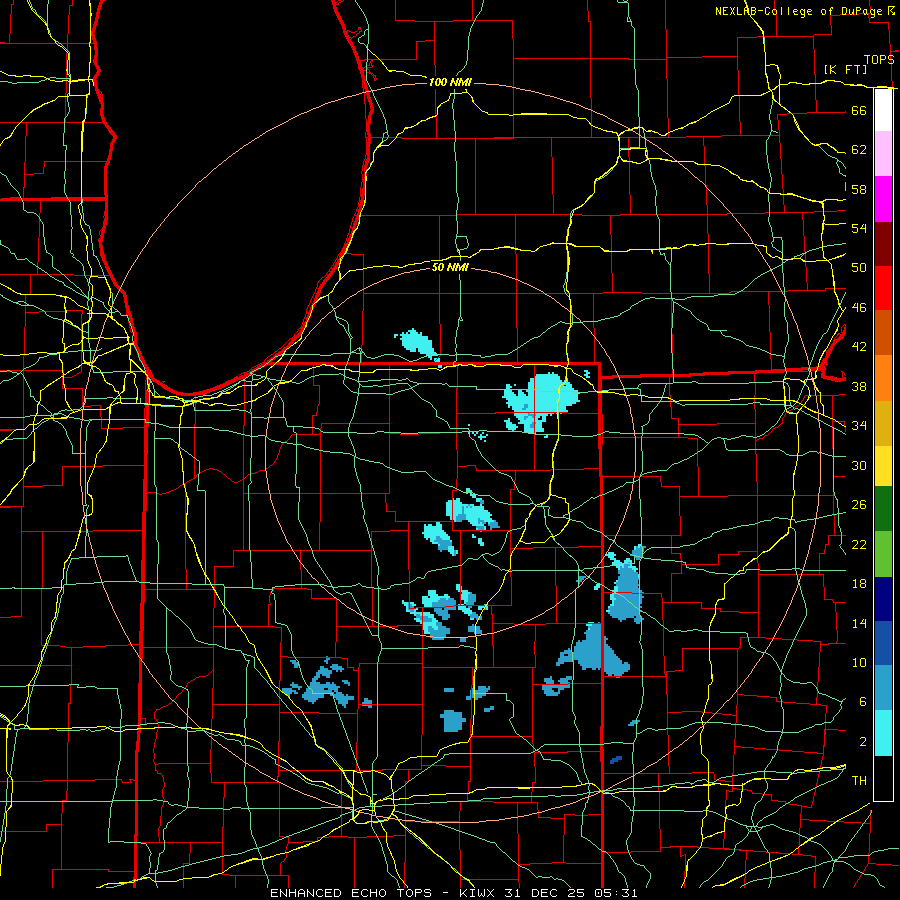
Task: Pick the light pink legend swatch
Action: click(883, 153)
